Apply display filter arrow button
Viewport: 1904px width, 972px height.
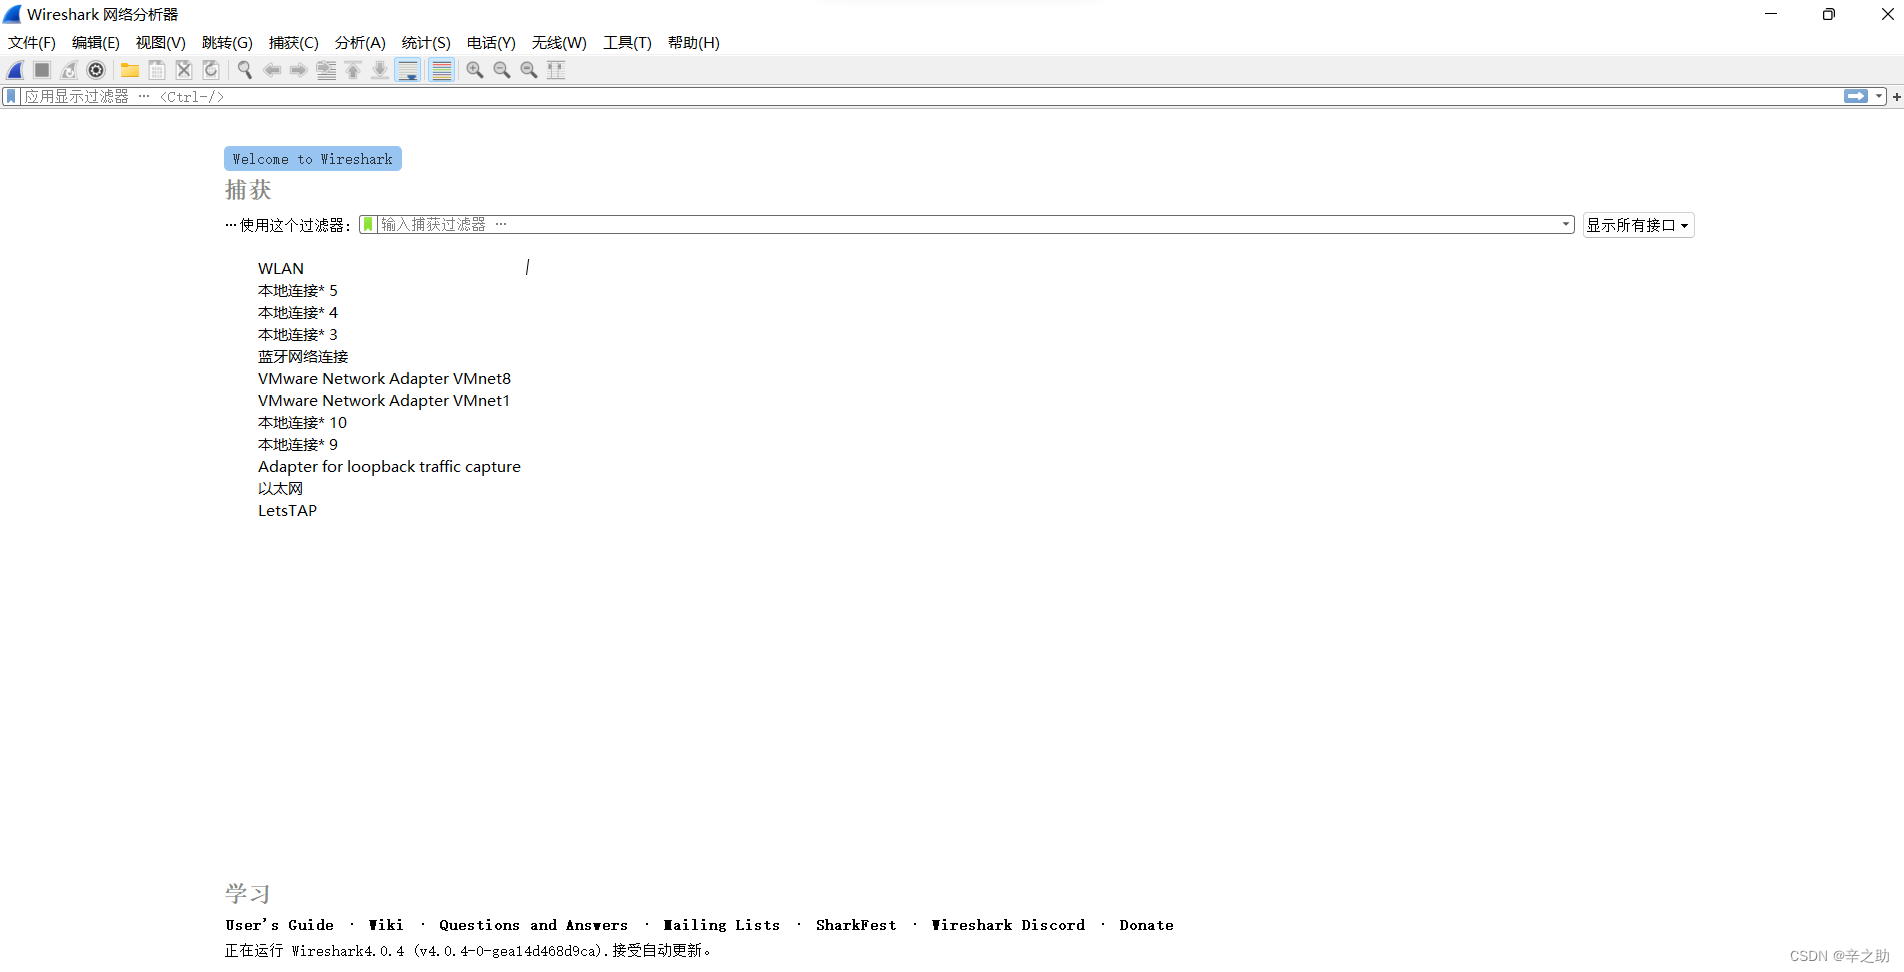click(x=1856, y=96)
